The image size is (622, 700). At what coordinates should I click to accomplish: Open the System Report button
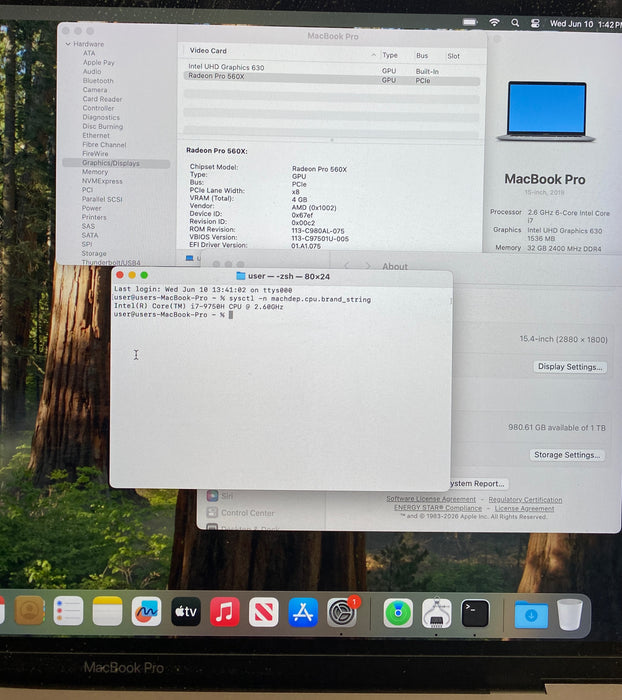[x=477, y=483]
